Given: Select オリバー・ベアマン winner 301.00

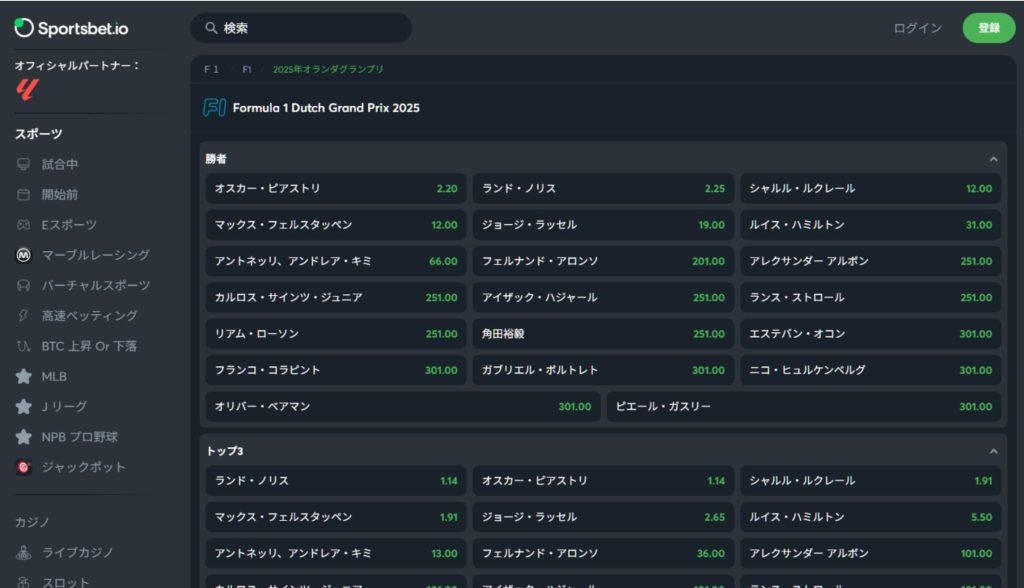Looking at the screenshot, I should 403,406.
